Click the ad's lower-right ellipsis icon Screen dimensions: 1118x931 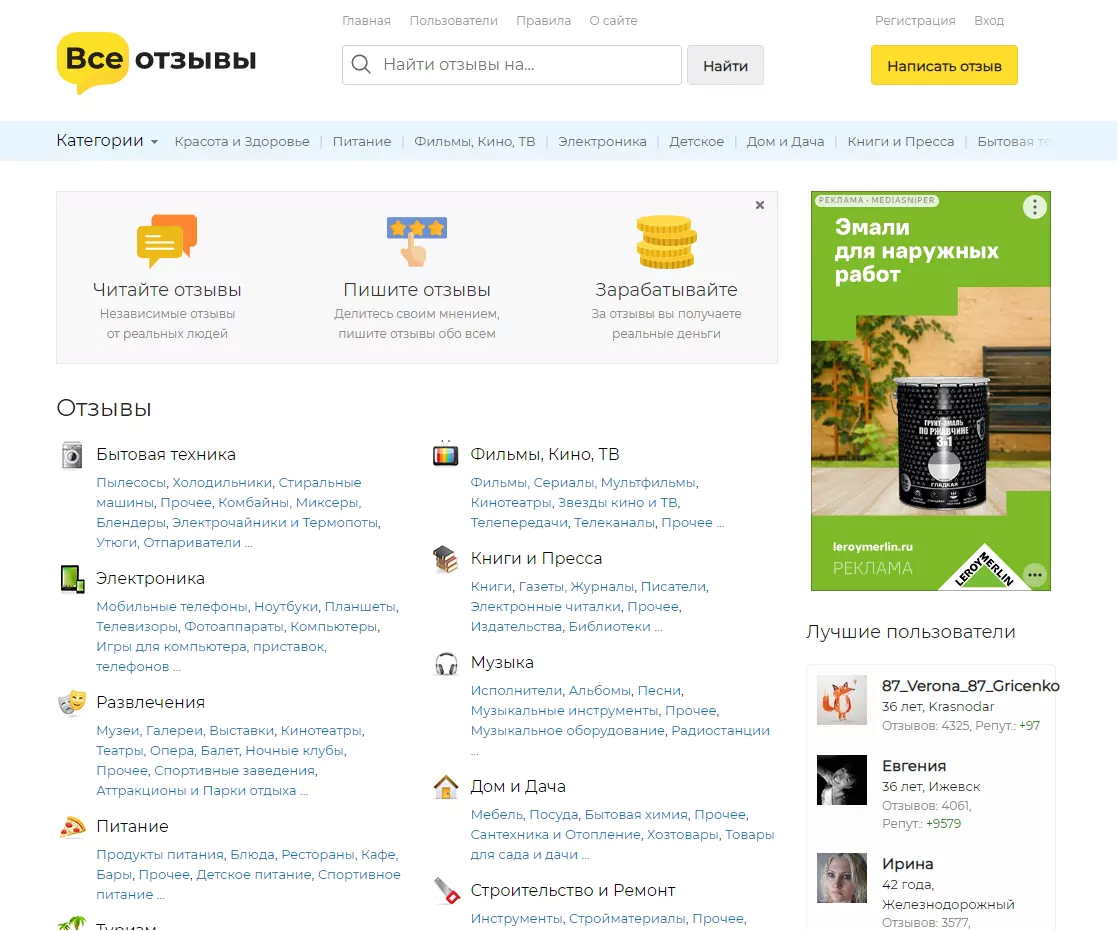click(x=1035, y=574)
